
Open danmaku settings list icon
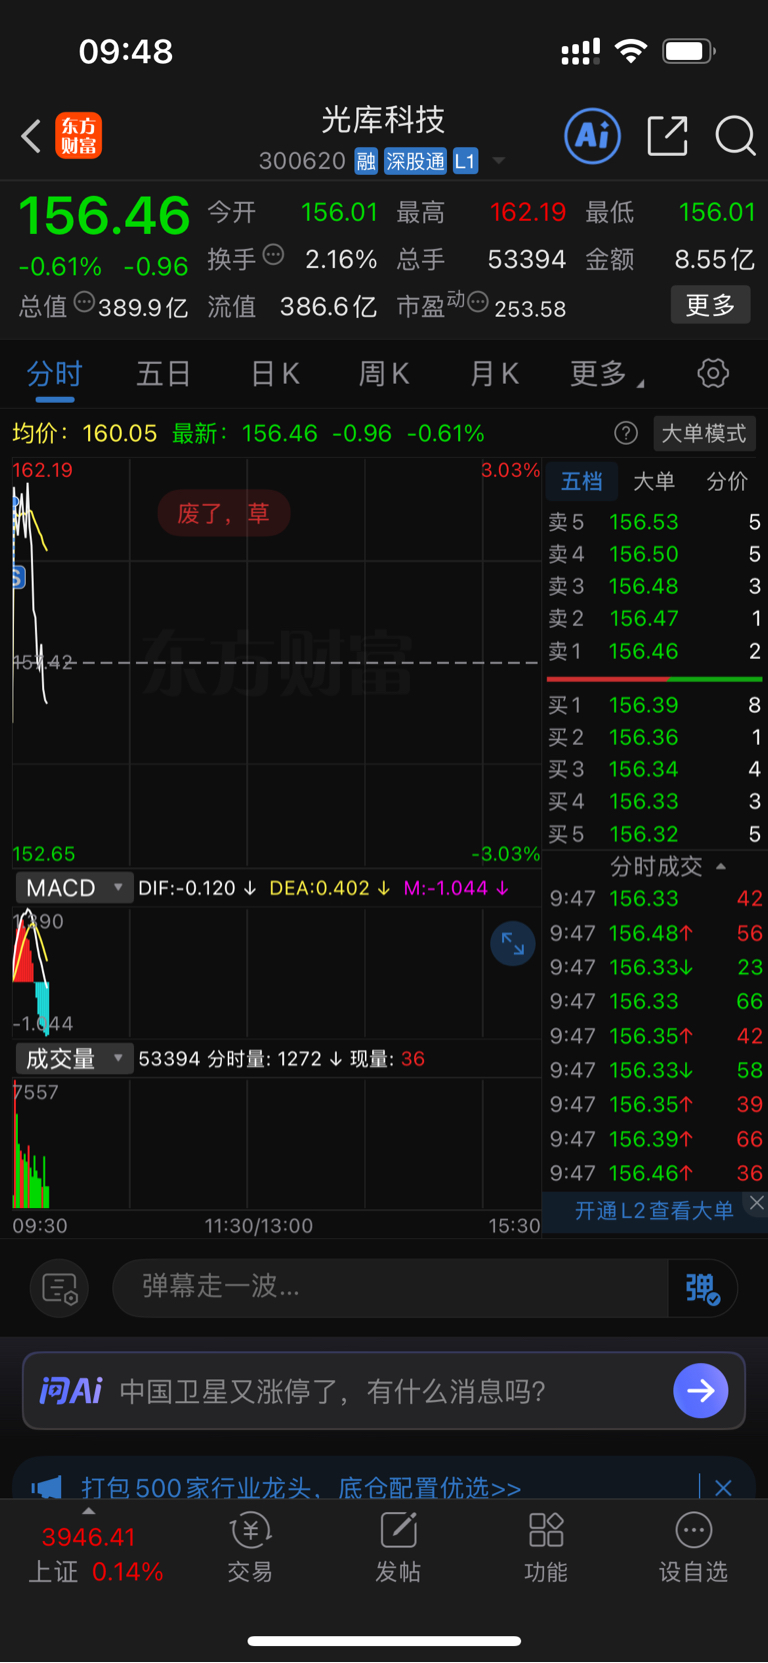(60, 1288)
